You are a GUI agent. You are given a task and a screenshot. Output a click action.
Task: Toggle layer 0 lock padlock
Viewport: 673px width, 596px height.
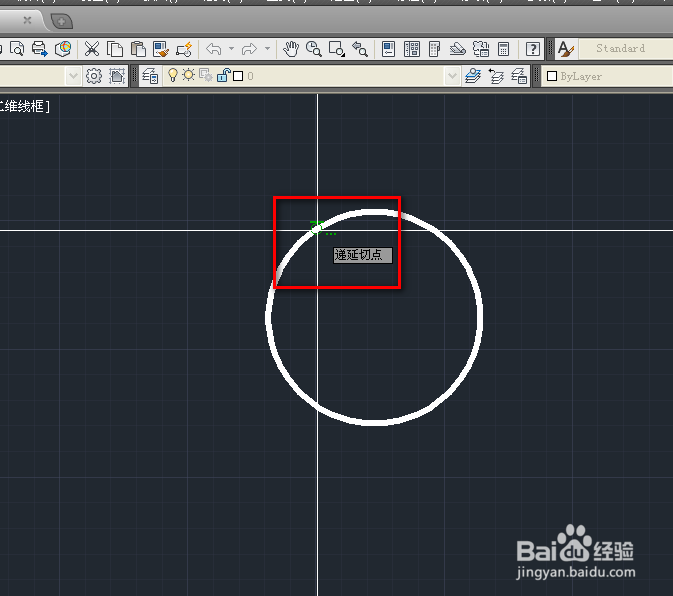[223, 75]
